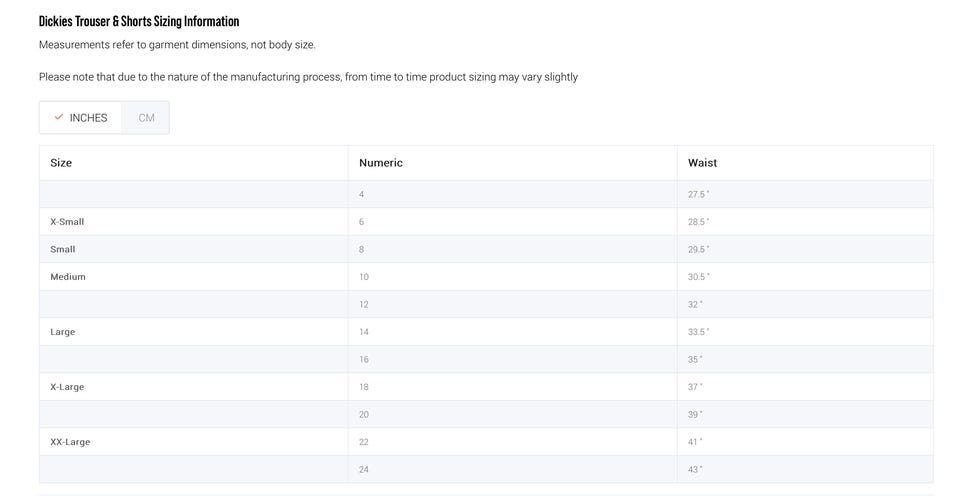This screenshot has height=496, width=960.
Task: Click the manufacturing process sizing note
Action: 309,77
